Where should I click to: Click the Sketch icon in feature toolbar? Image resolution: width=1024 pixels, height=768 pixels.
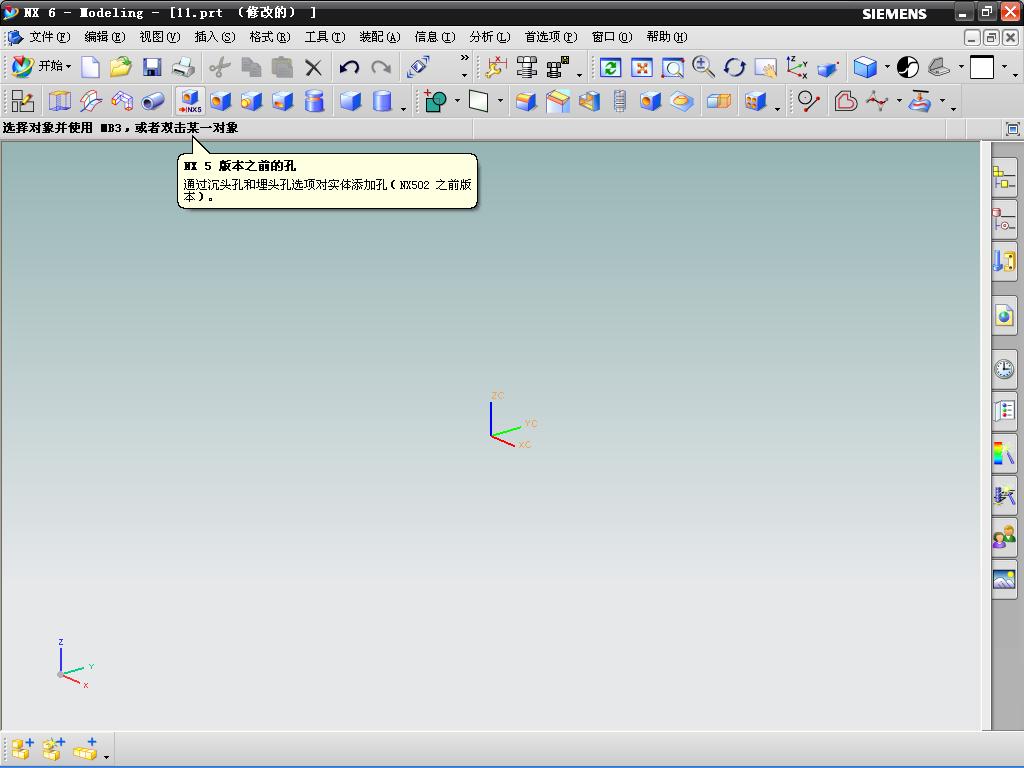click(23, 101)
